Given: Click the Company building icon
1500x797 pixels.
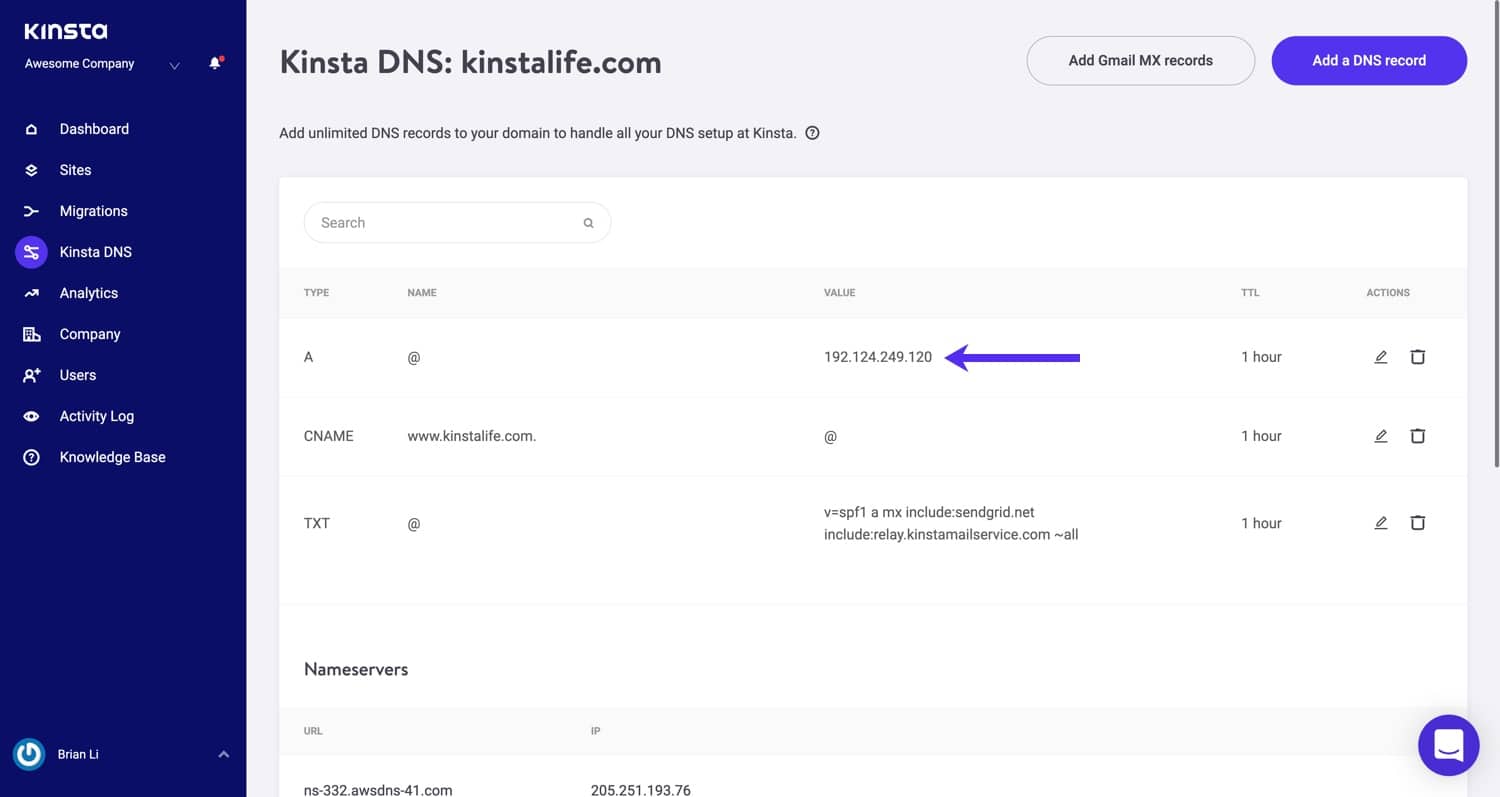Looking at the screenshot, I should [x=31, y=334].
